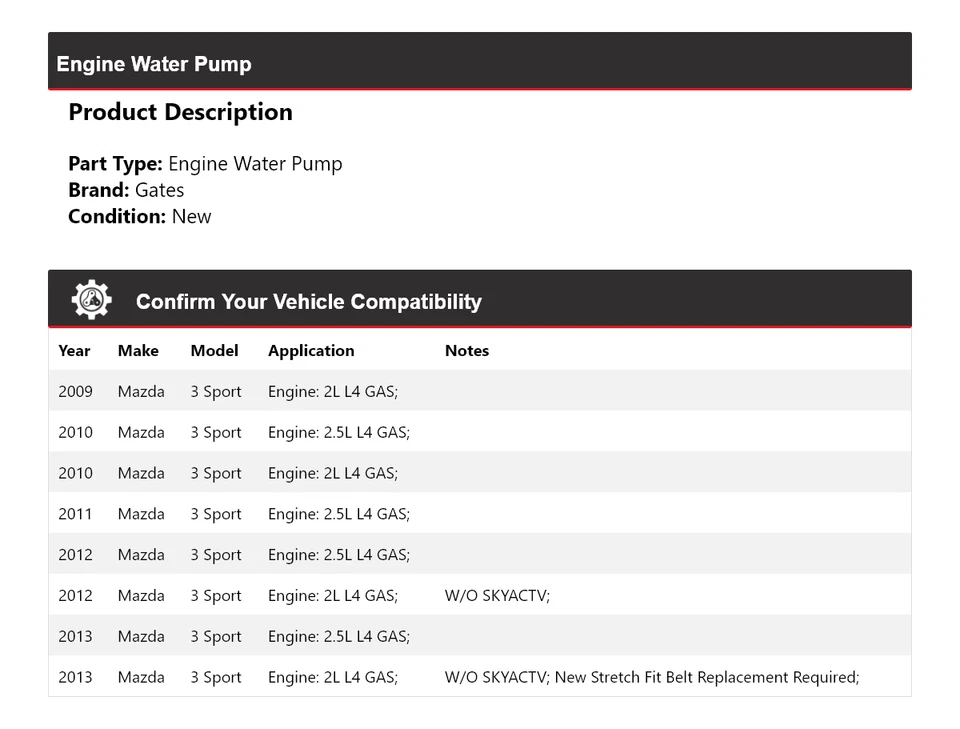Click Mazda in the 2011 row
The width and height of the screenshot is (960, 729).
[141, 514]
